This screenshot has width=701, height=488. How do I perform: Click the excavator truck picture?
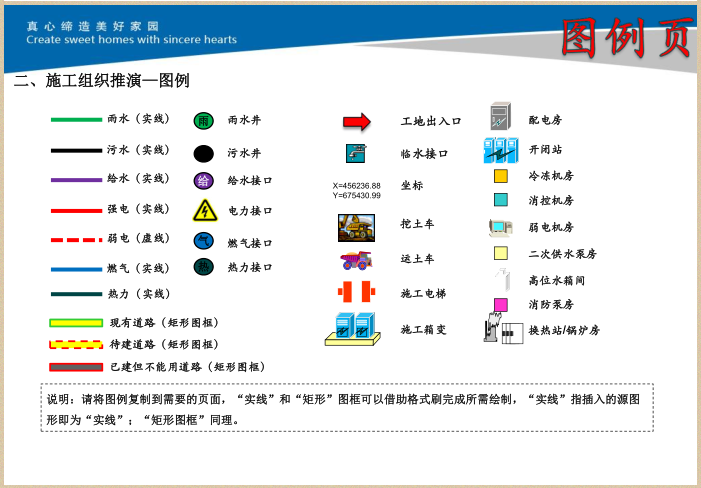point(356,228)
